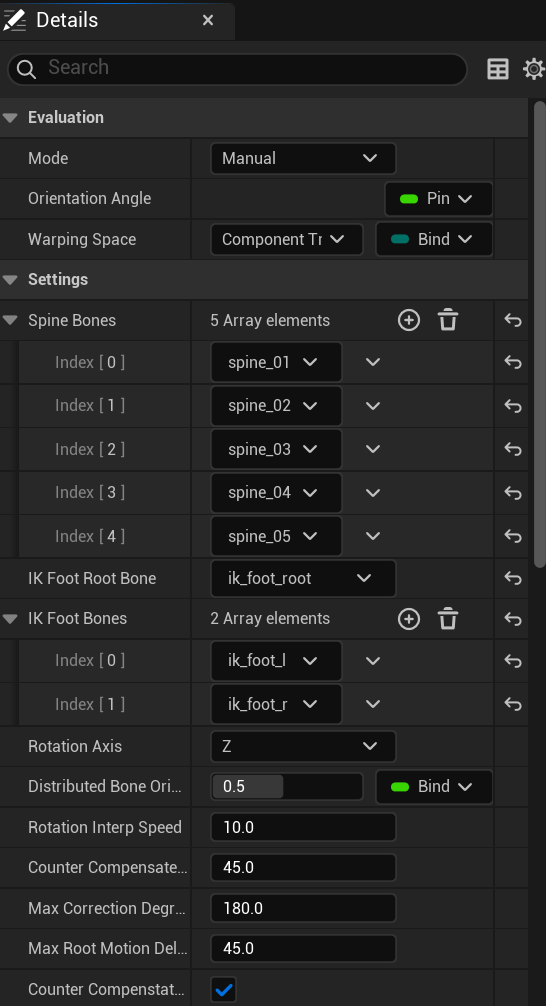Click the Max Root Motion Delta 45.0 field

[x=303, y=949]
